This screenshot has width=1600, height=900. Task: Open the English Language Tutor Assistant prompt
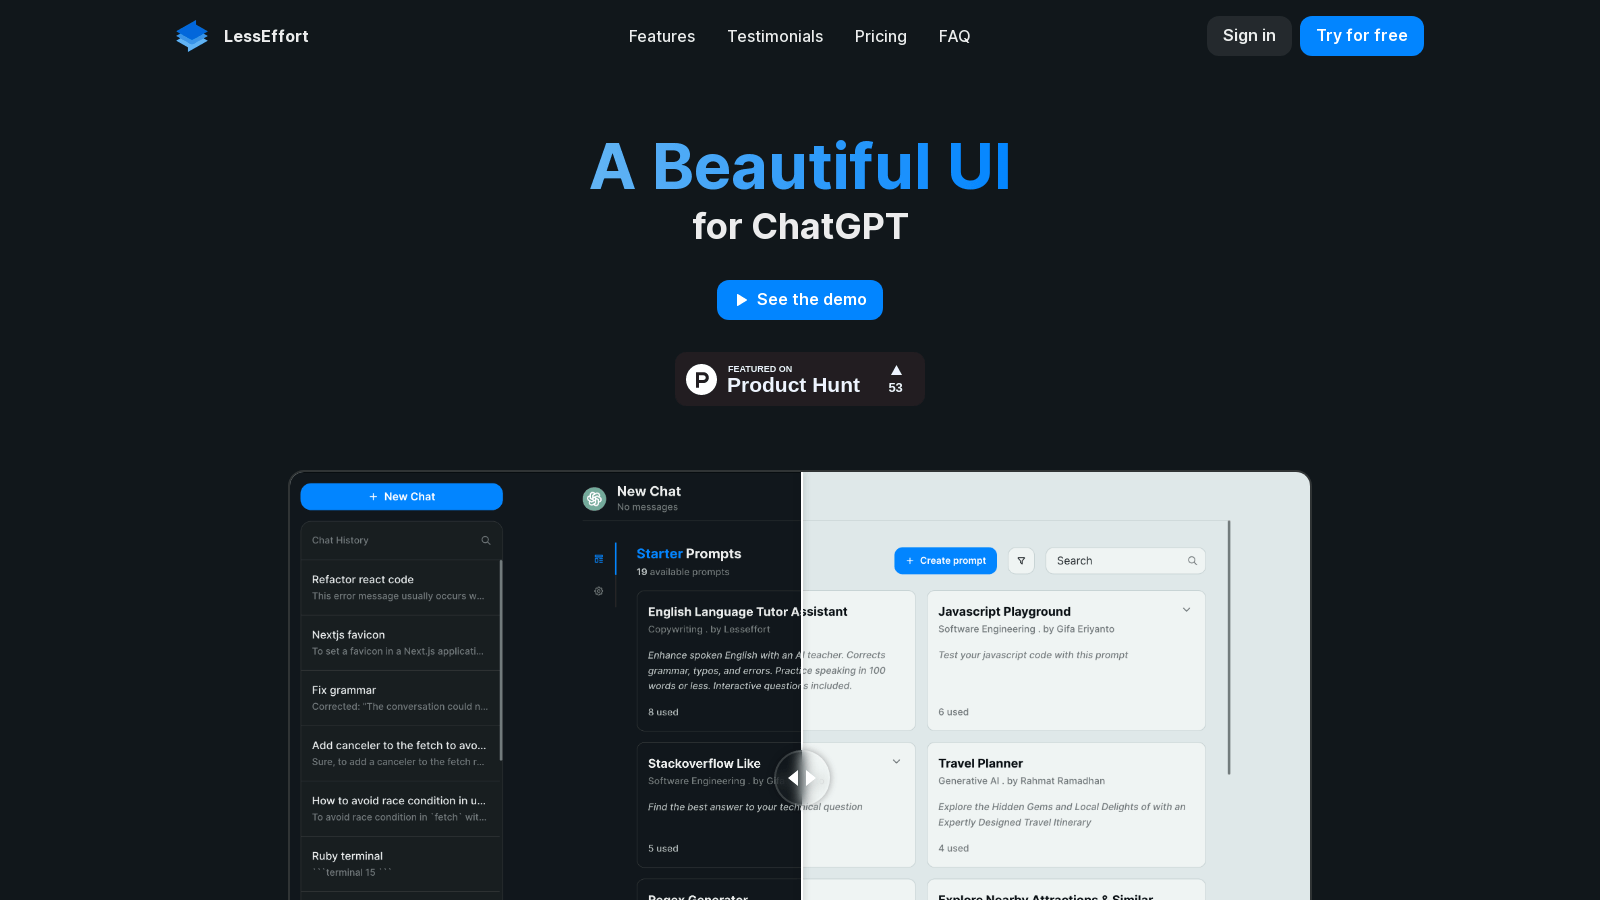[776, 661]
